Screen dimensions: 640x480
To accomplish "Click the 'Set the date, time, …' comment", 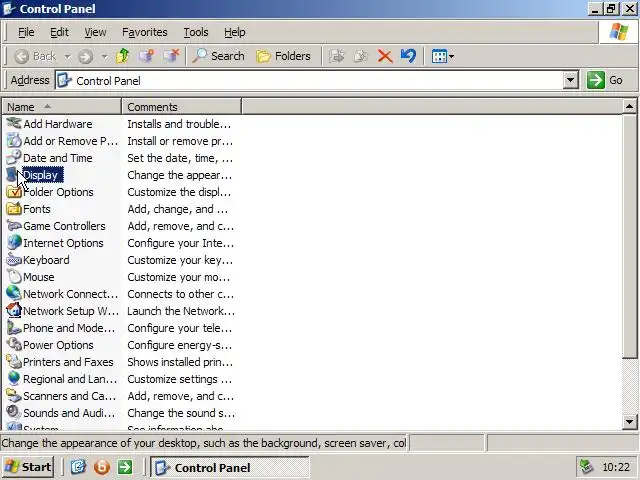I will coord(180,158).
